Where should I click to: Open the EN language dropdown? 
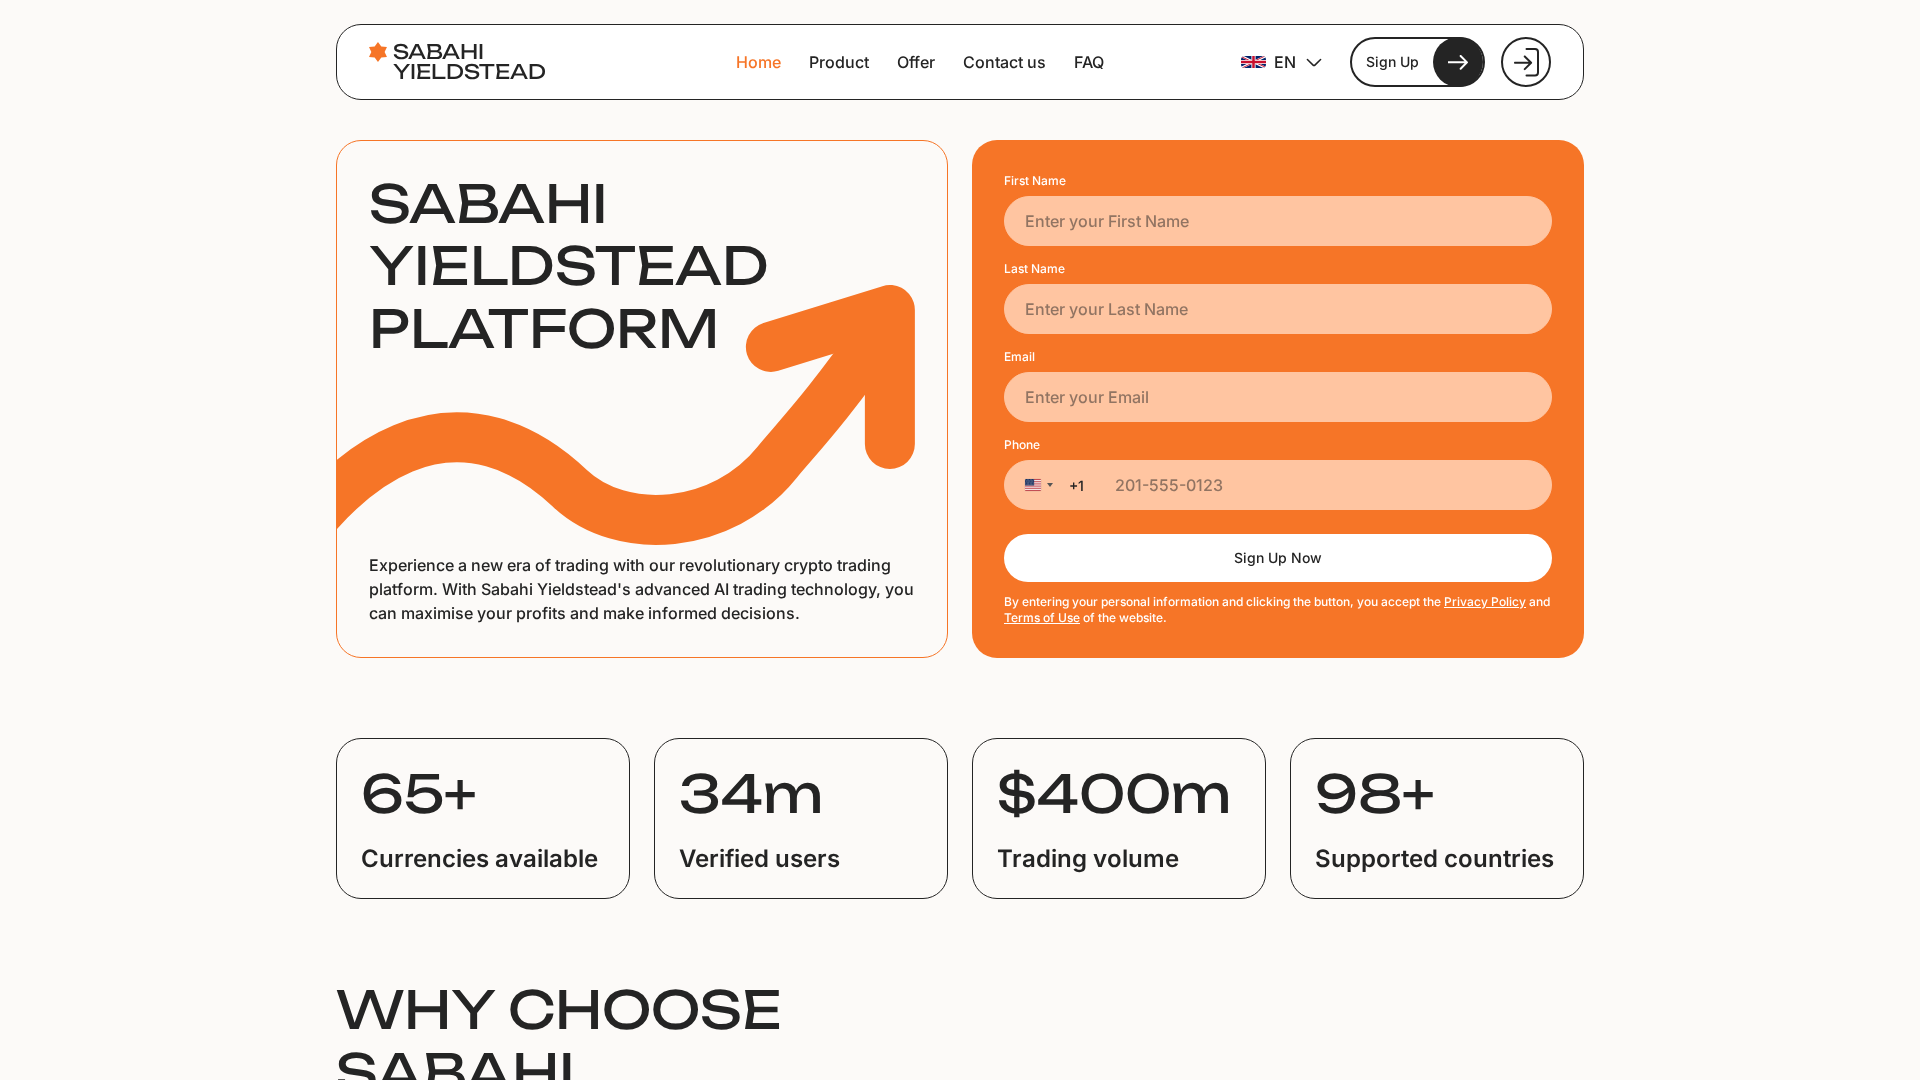1285,62
